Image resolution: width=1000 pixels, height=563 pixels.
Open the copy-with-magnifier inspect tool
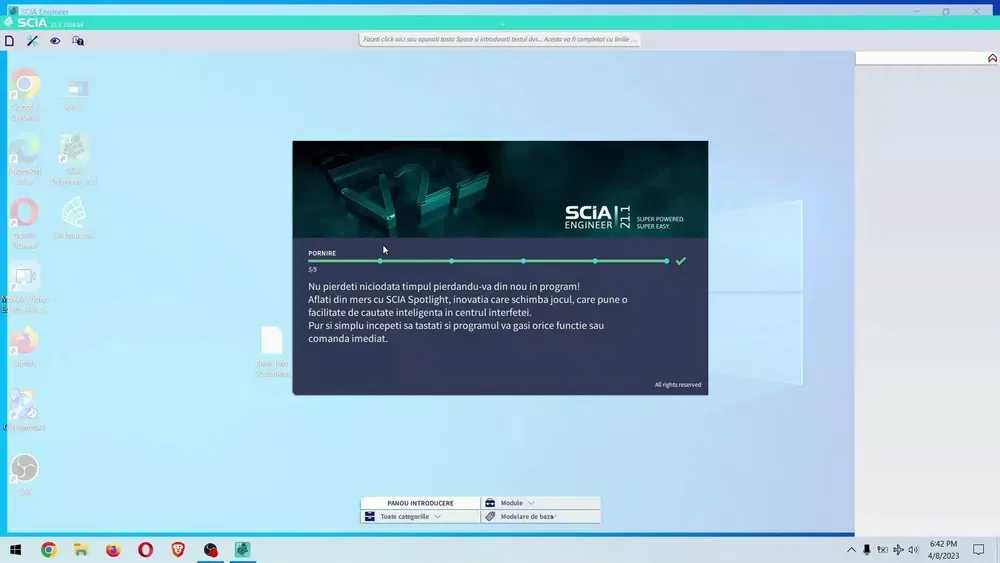pos(78,41)
